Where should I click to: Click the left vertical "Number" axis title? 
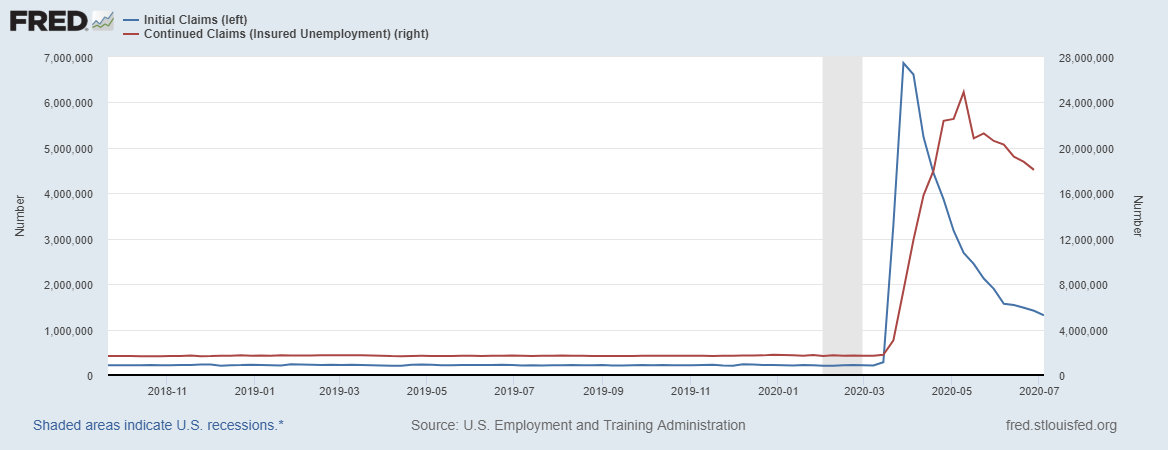click(20, 217)
